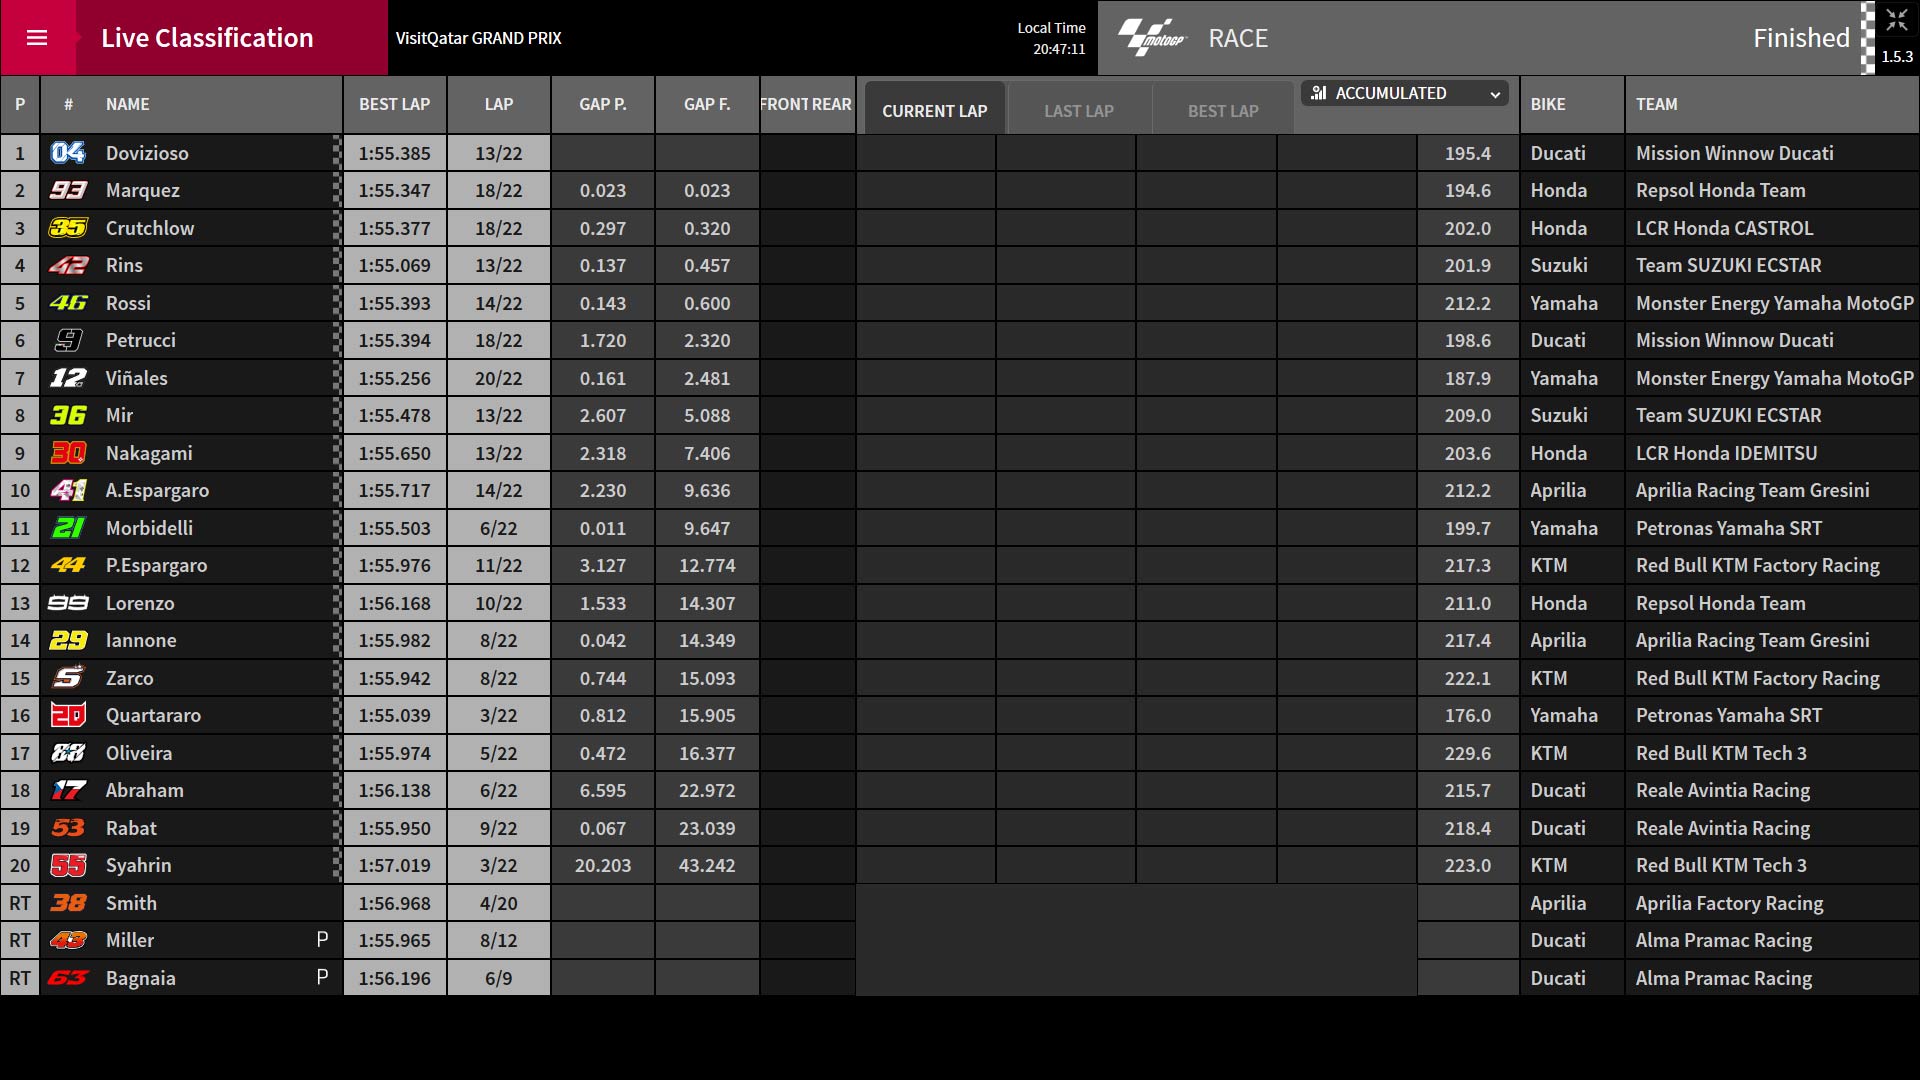This screenshot has height=1080, width=1920.
Task: Click Nakagami's number 30 badge
Action: [68, 453]
